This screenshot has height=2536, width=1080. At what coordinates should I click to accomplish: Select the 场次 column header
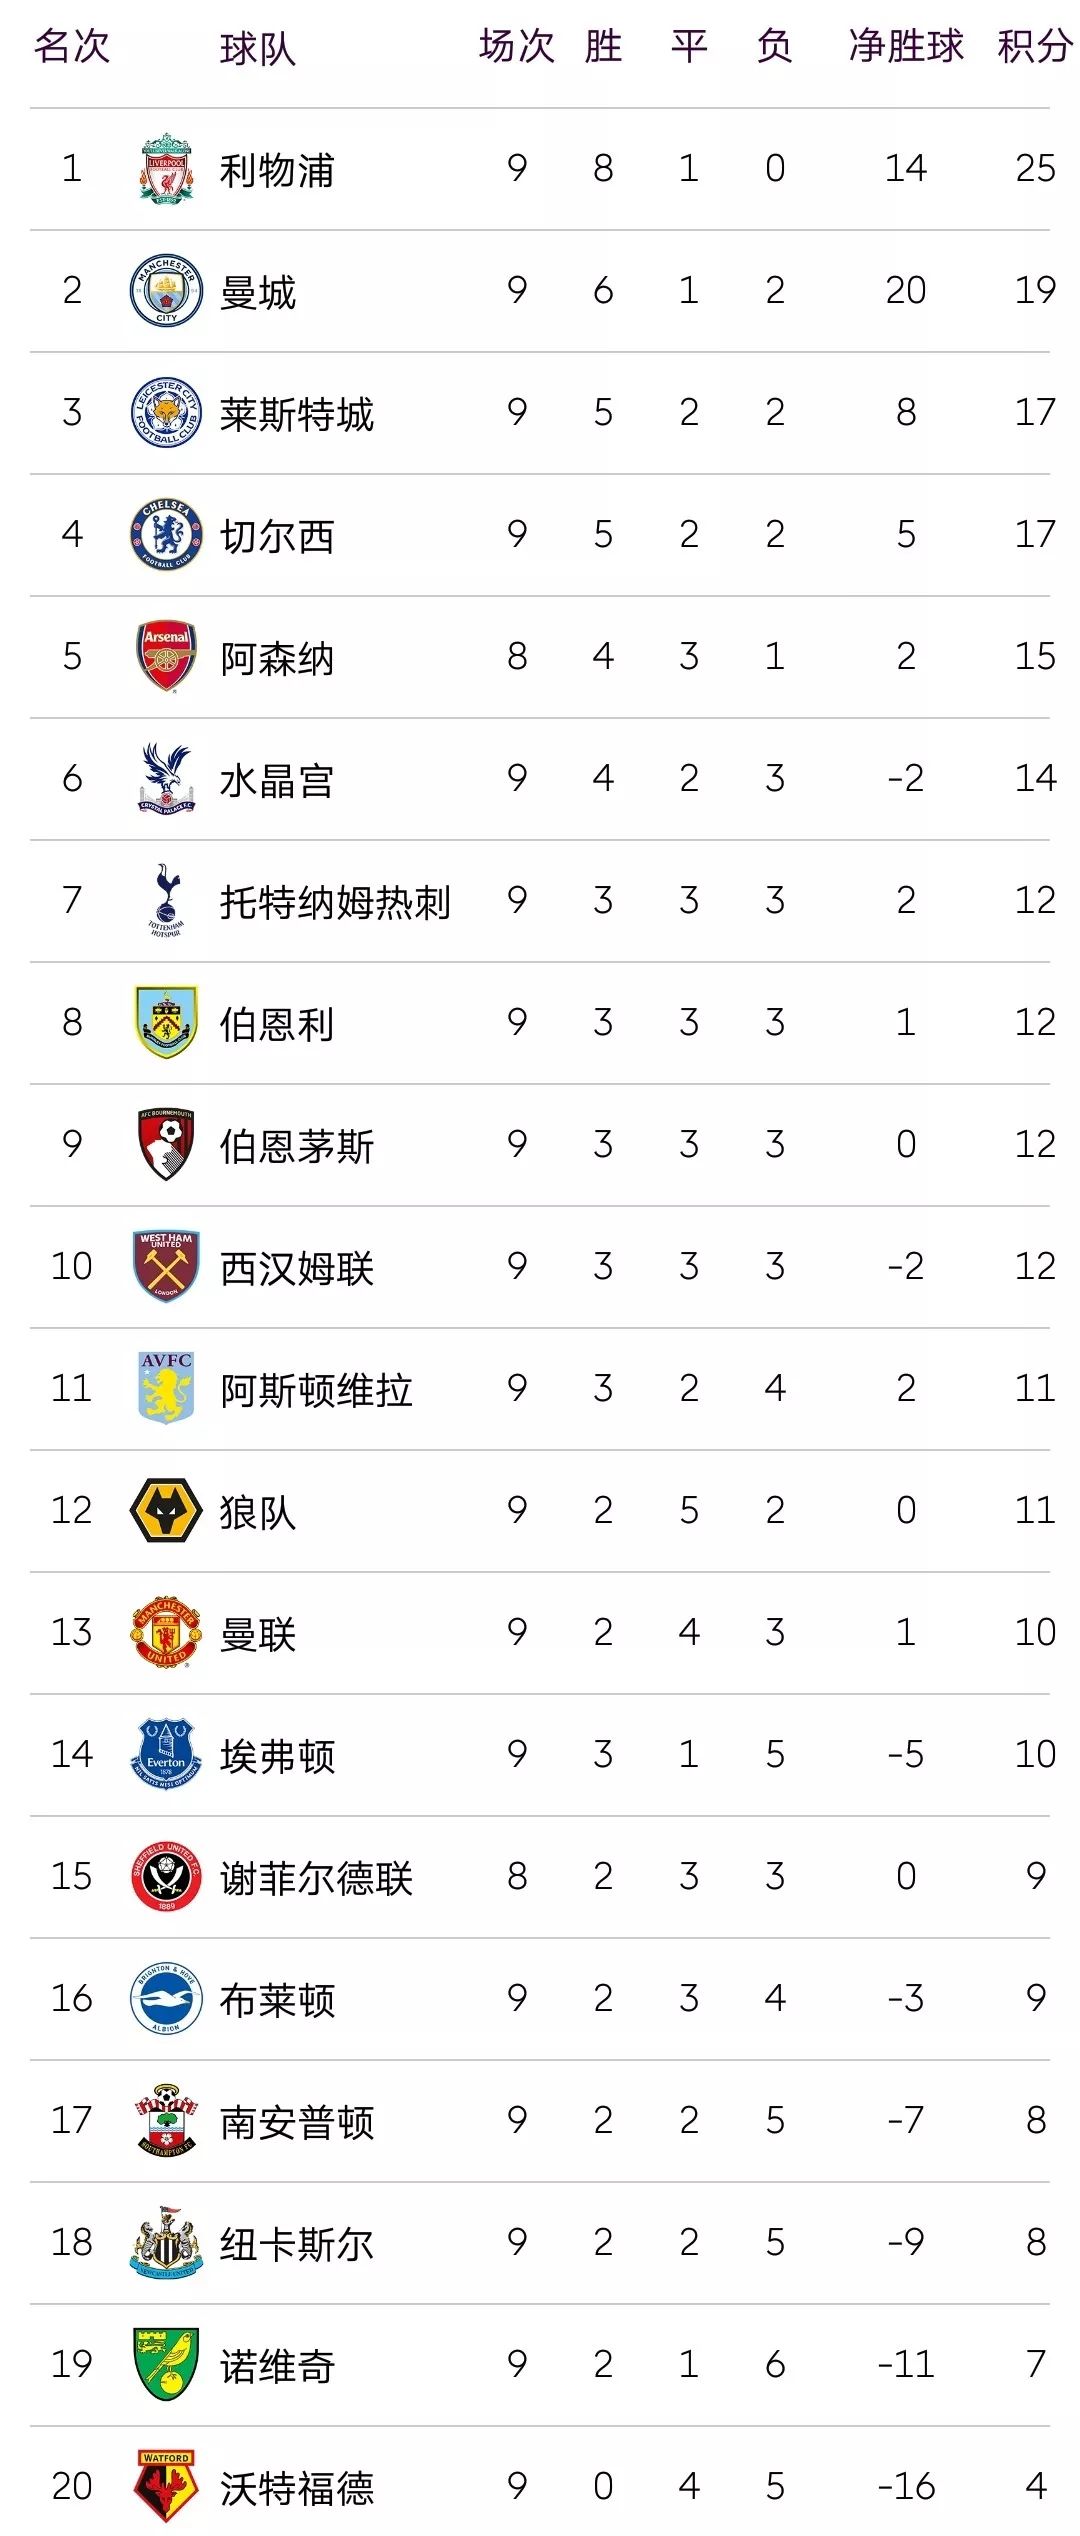tap(517, 46)
